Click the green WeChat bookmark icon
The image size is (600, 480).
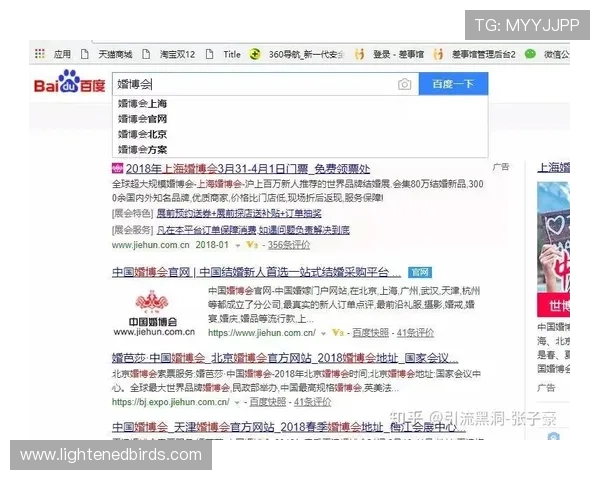[530, 54]
